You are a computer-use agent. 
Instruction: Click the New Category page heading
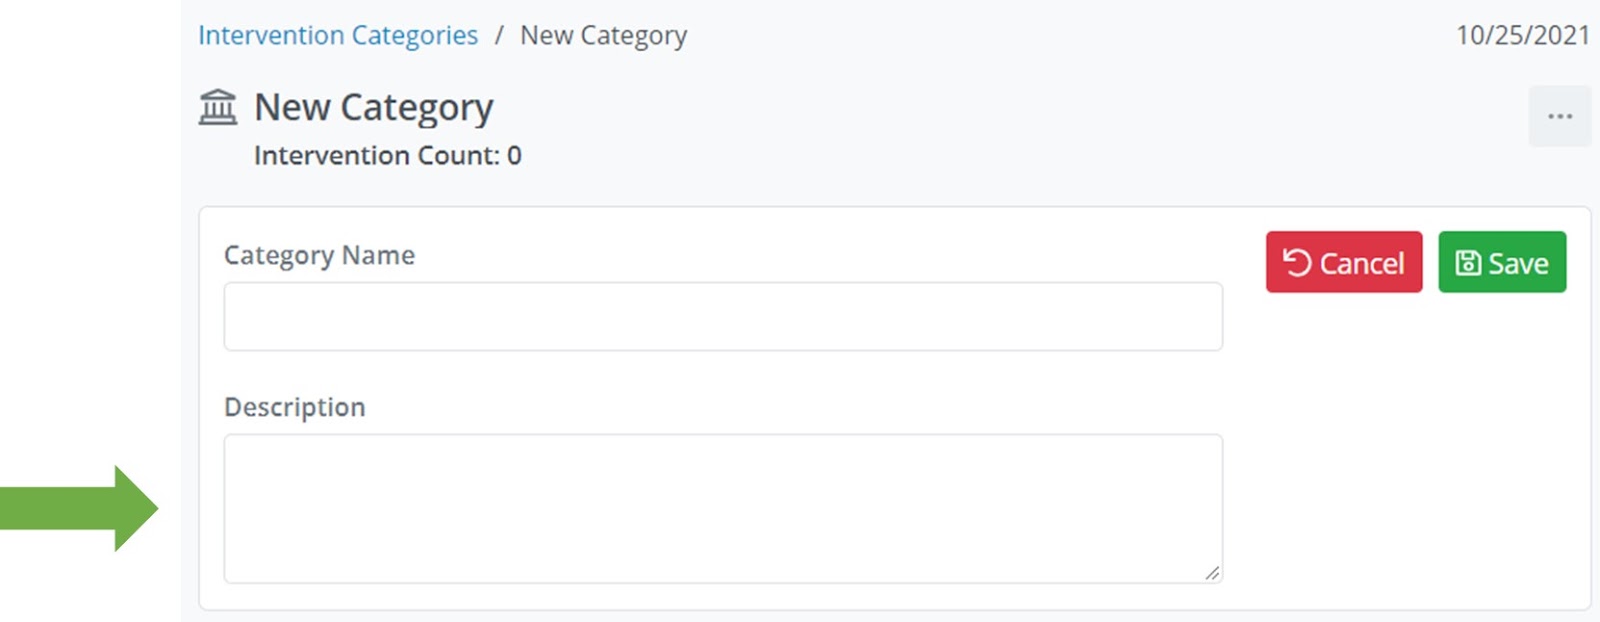pos(374,108)
